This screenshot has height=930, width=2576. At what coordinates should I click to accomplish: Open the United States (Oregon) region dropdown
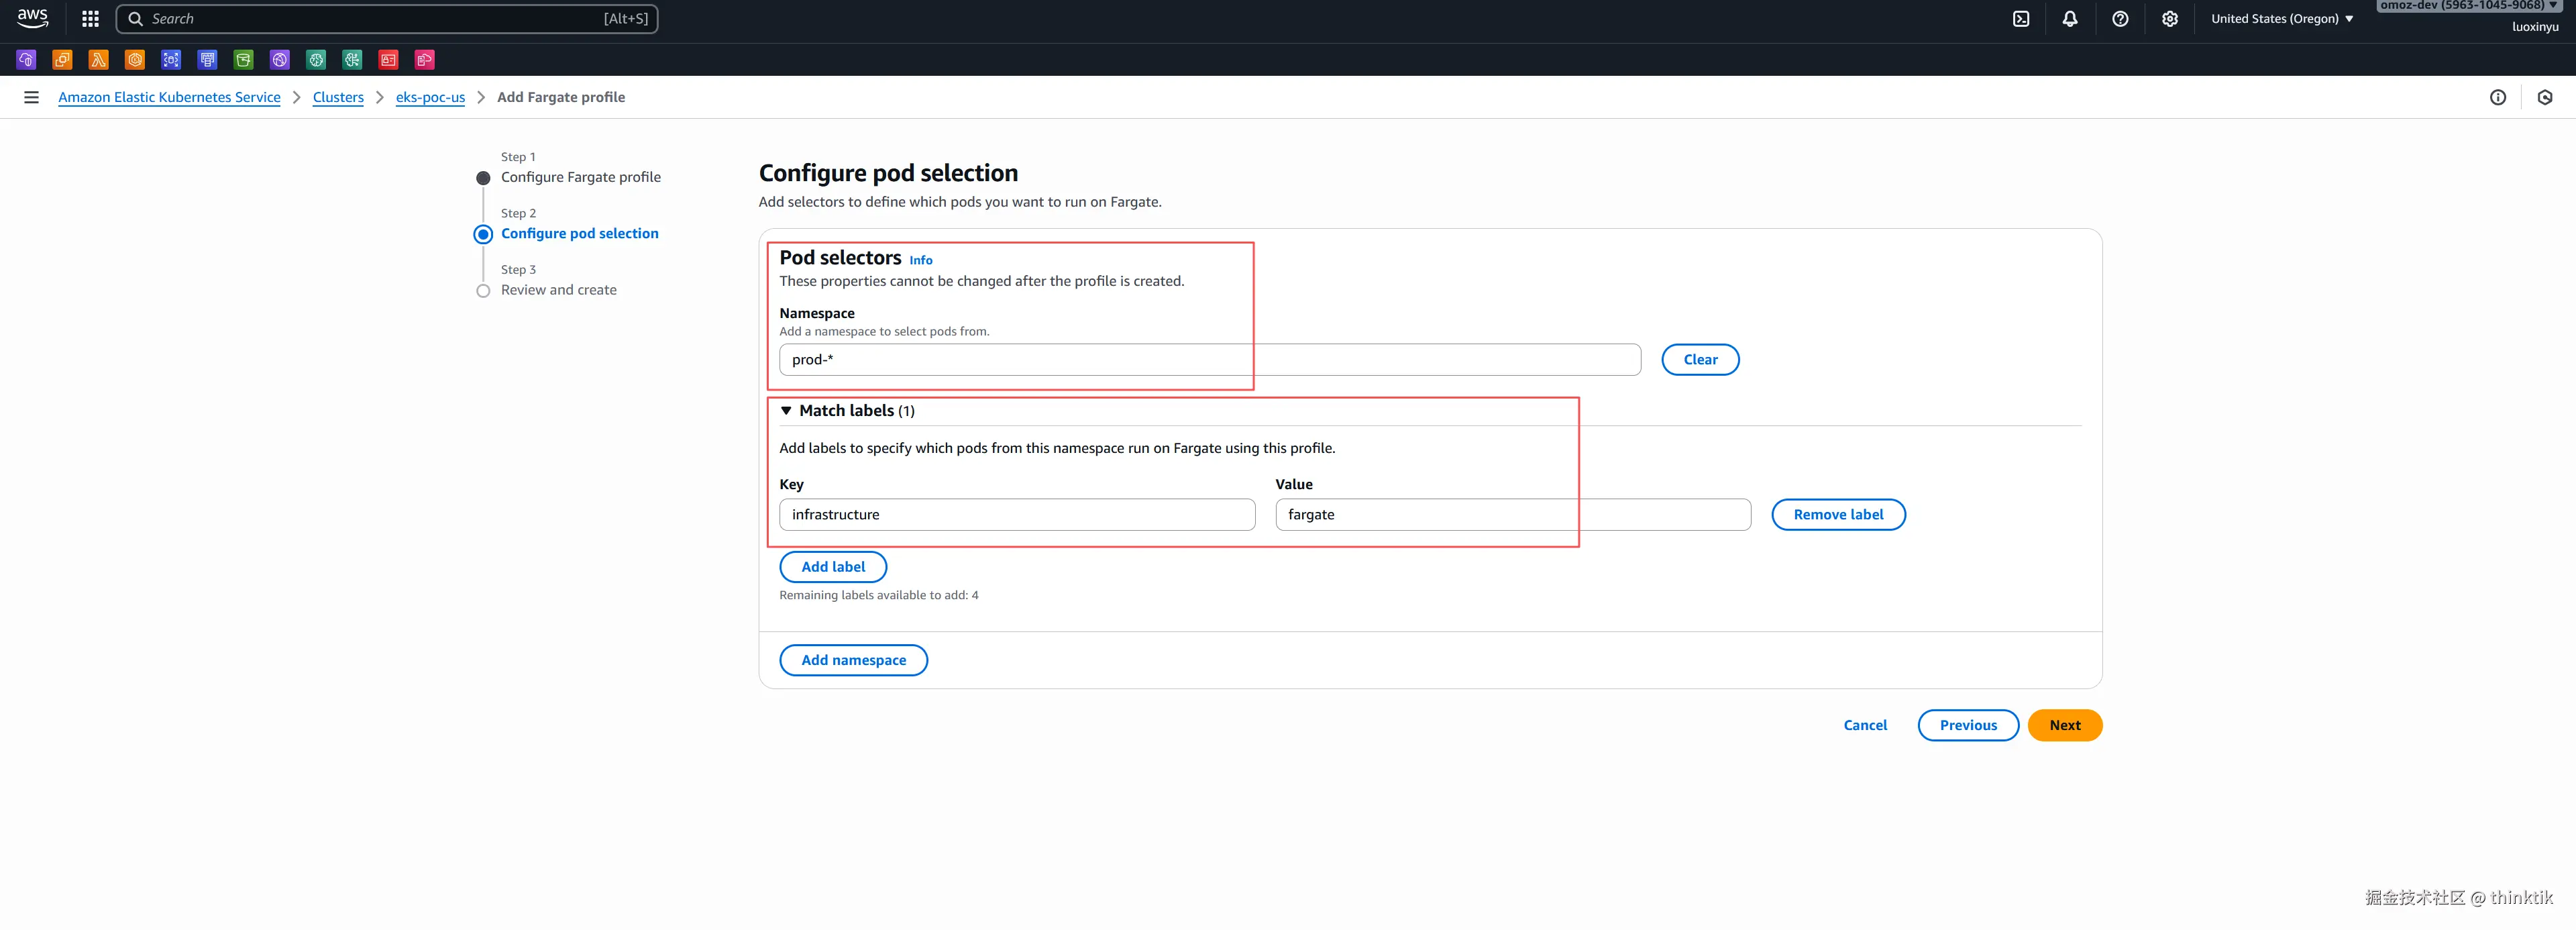(x=2281, y=19)
